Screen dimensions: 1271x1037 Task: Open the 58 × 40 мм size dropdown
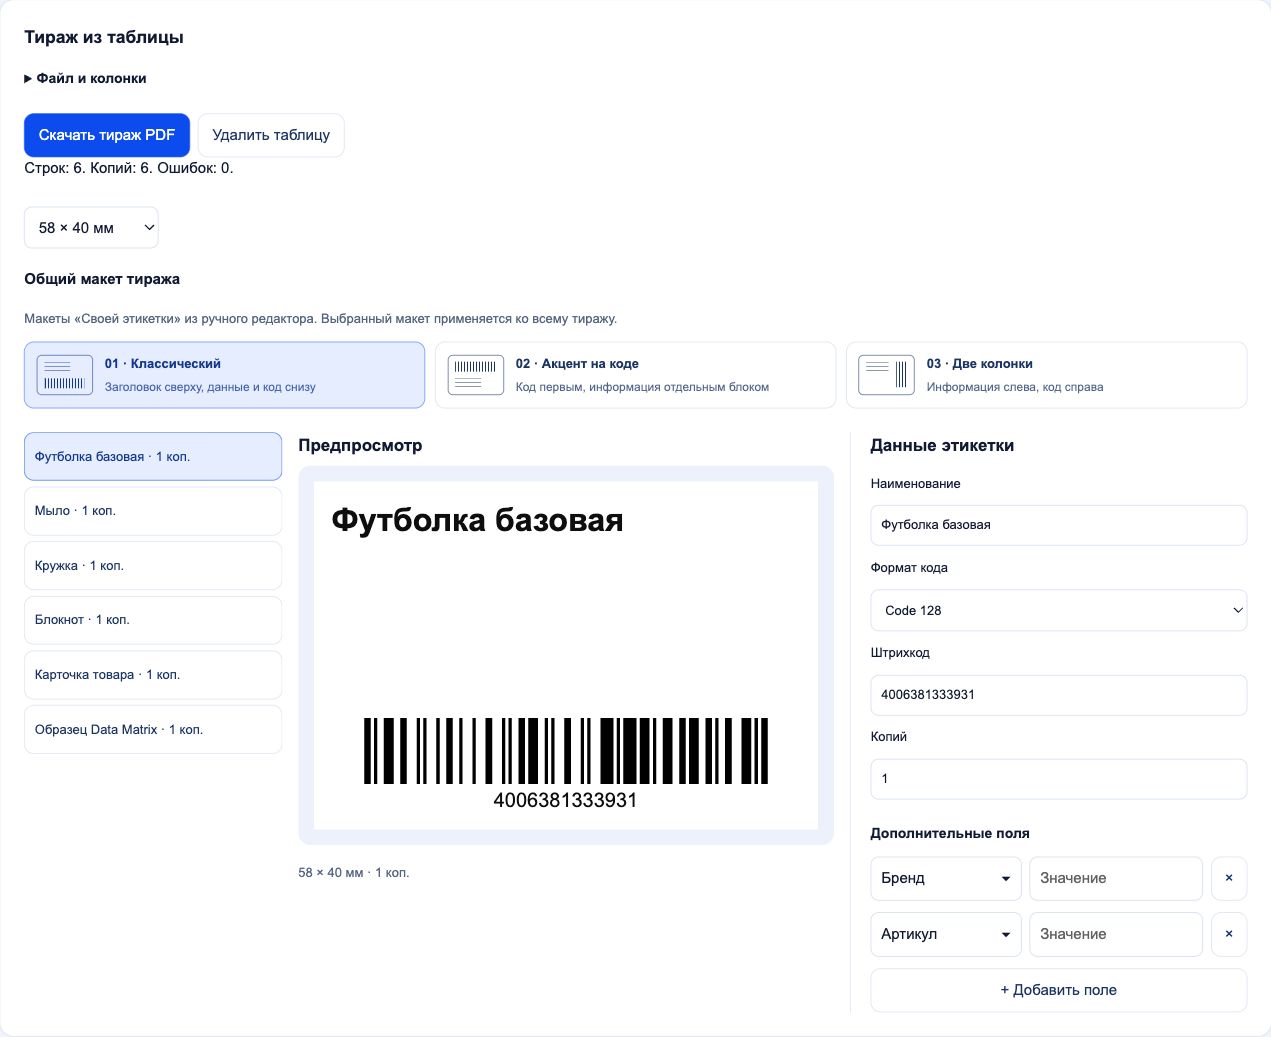pyautogui.click(x=91, y=227)
